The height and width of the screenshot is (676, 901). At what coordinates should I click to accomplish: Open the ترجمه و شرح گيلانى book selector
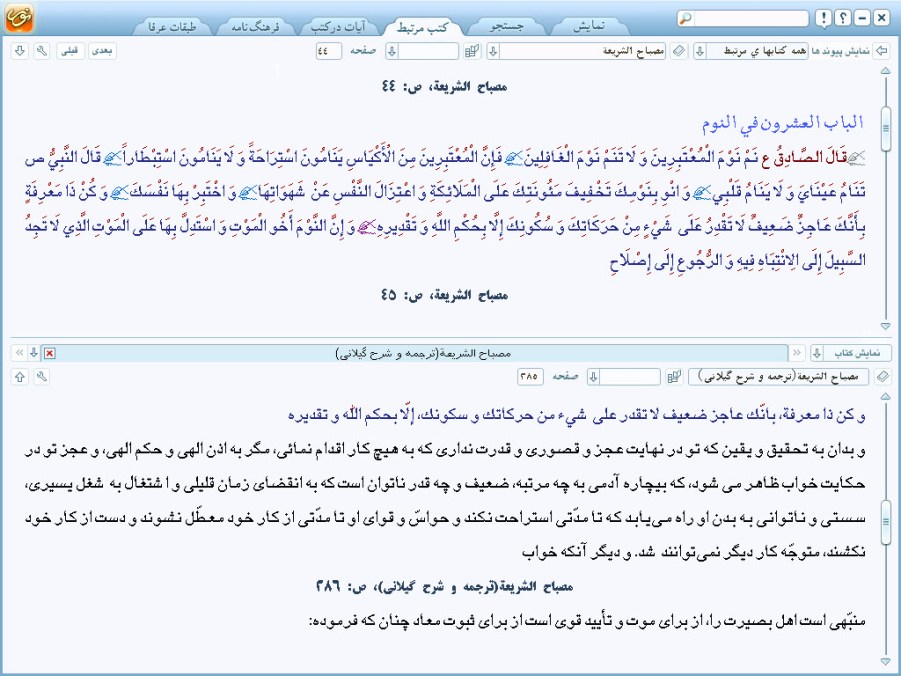(778, 377)
